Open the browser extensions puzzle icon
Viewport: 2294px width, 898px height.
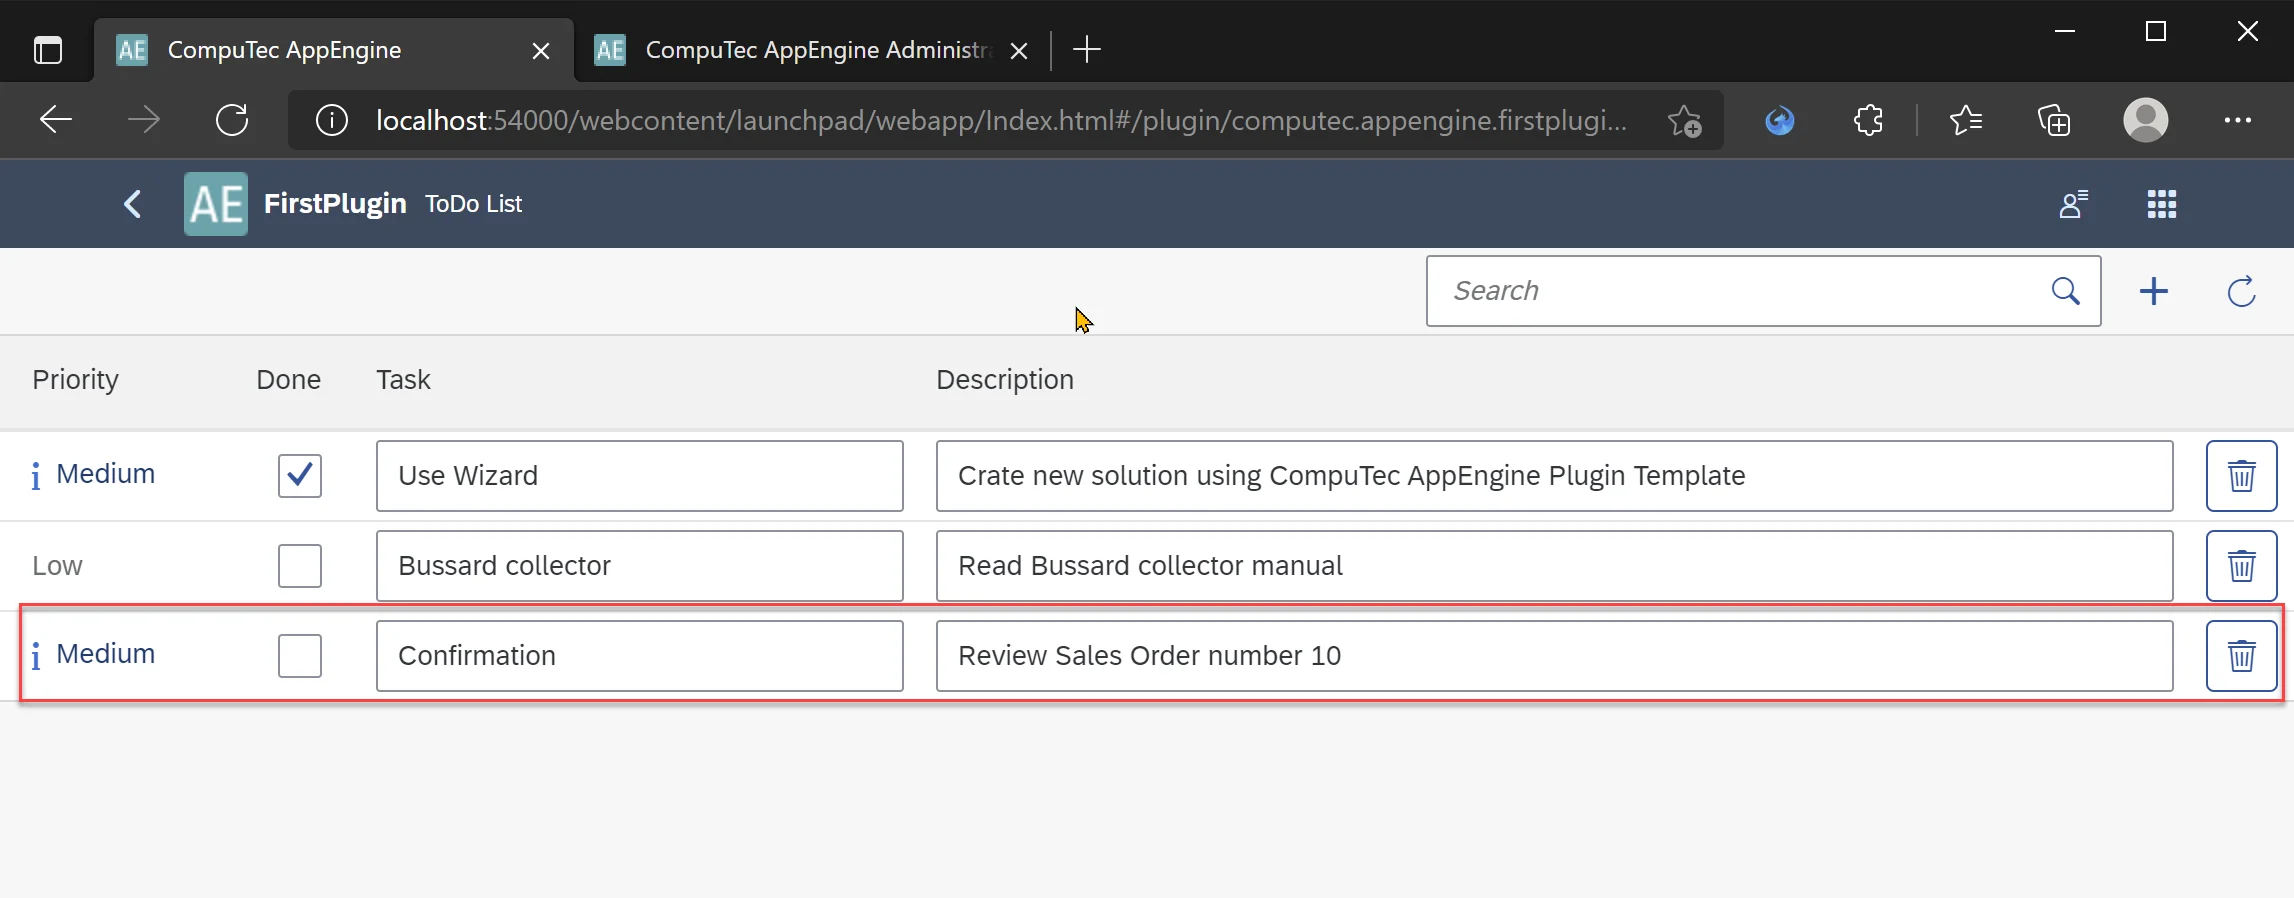[x=1867, y=121]
